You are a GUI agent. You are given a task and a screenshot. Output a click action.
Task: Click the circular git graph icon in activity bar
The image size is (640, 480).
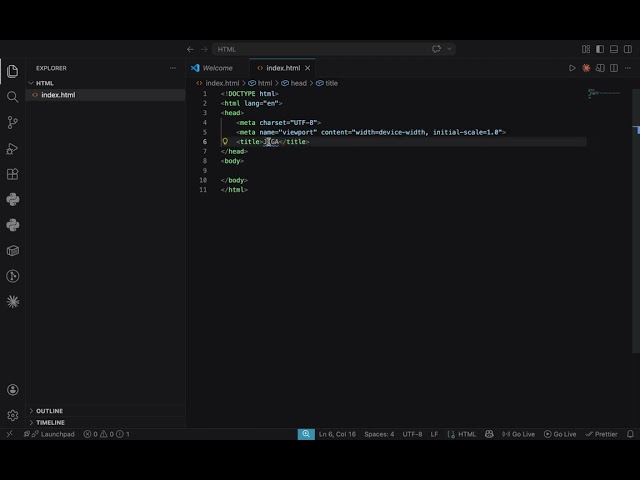point(13,276)
